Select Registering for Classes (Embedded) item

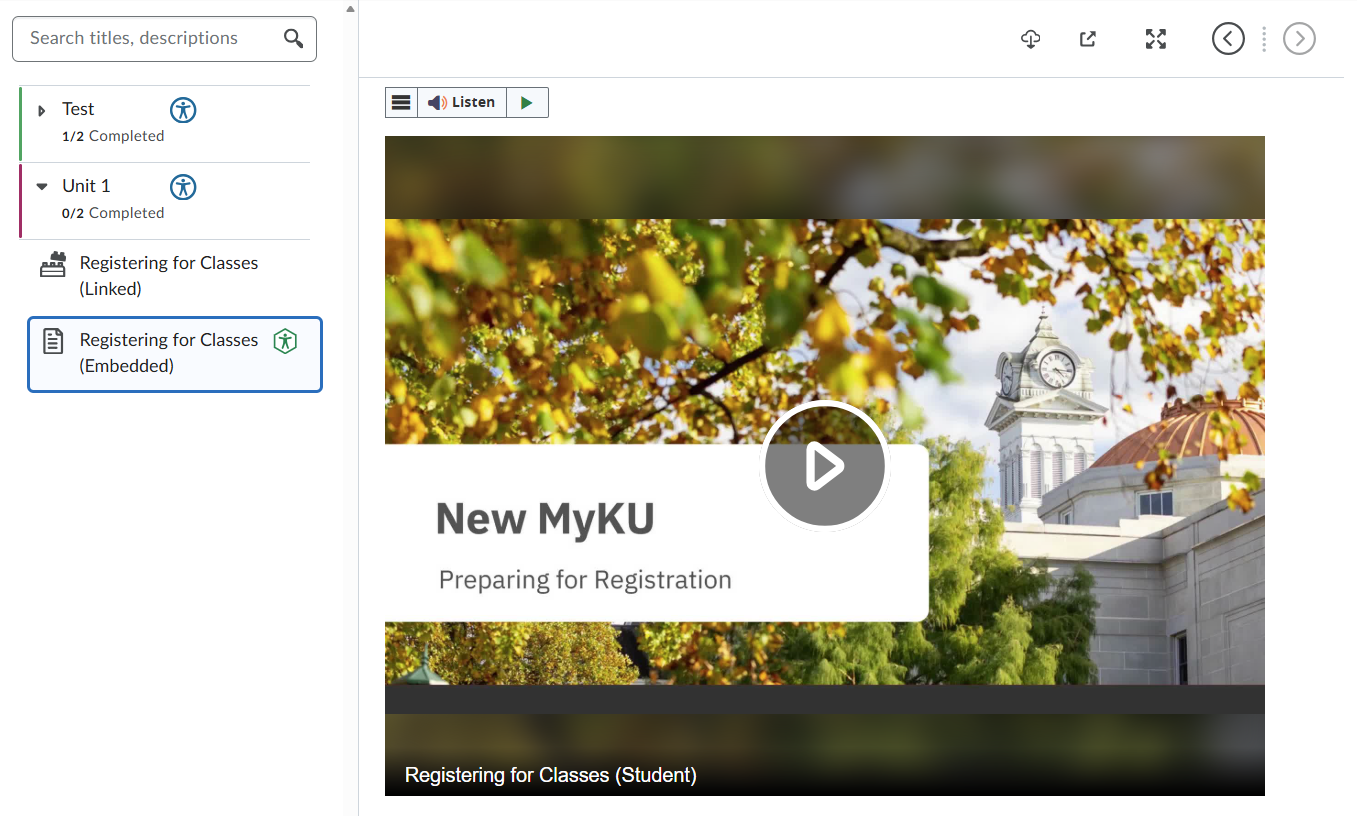coord(175,354)
